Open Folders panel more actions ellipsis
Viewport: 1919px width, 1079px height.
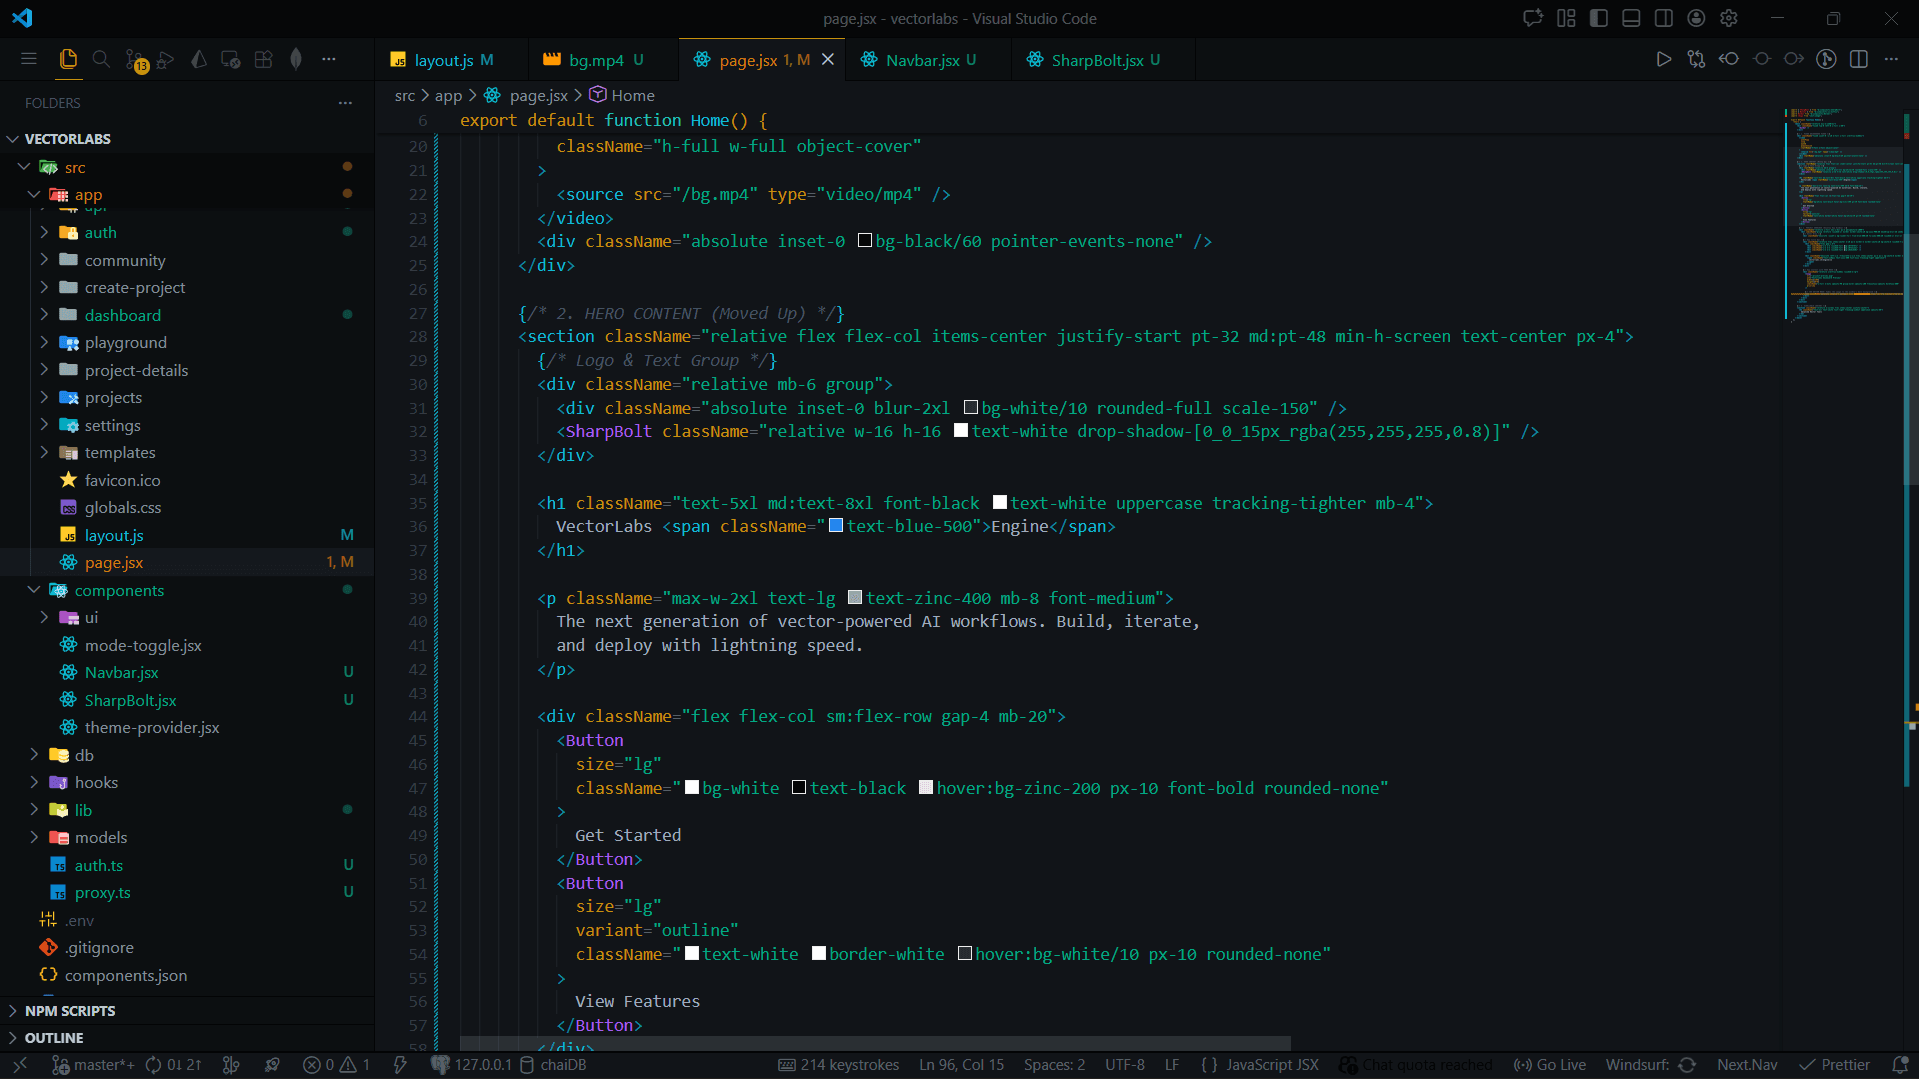click(345, 103)
